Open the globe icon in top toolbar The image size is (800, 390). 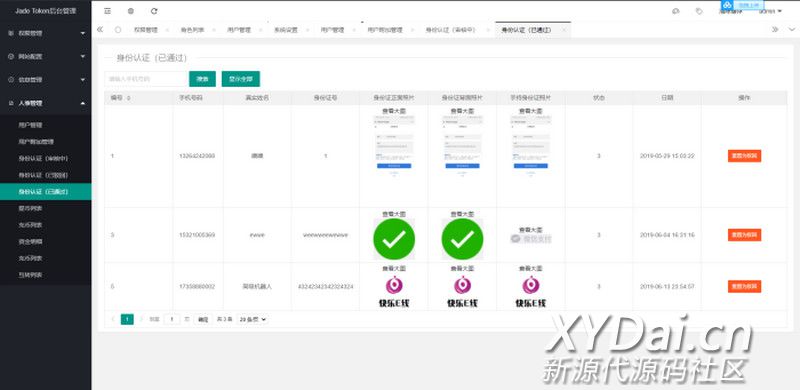[x=131, y=11]
